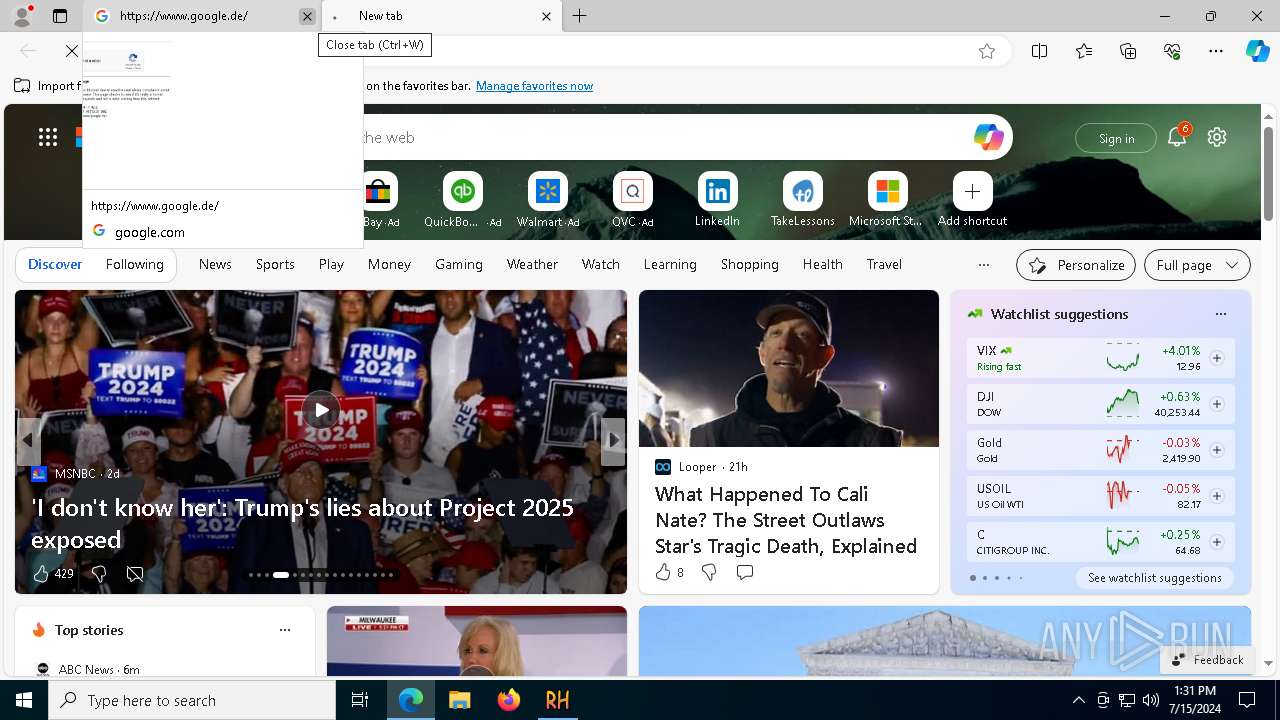
Task: Add this page to favorites star
Action: coord(987,51)
